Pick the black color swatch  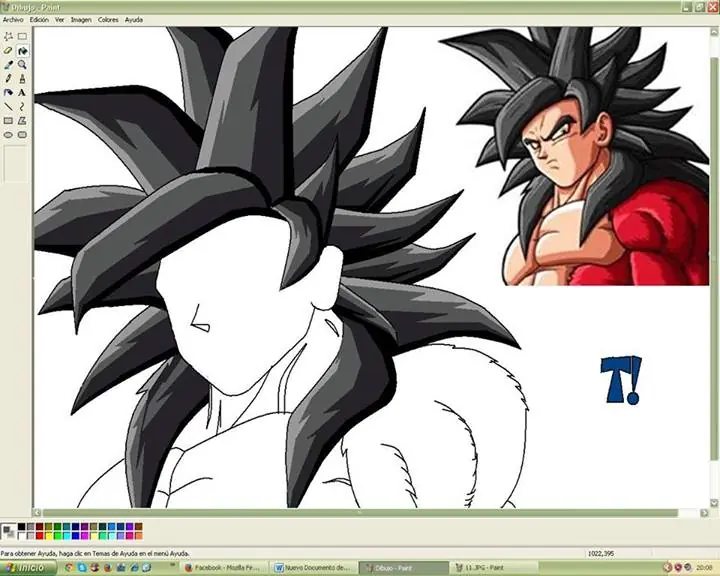click(x=22, y=526)
